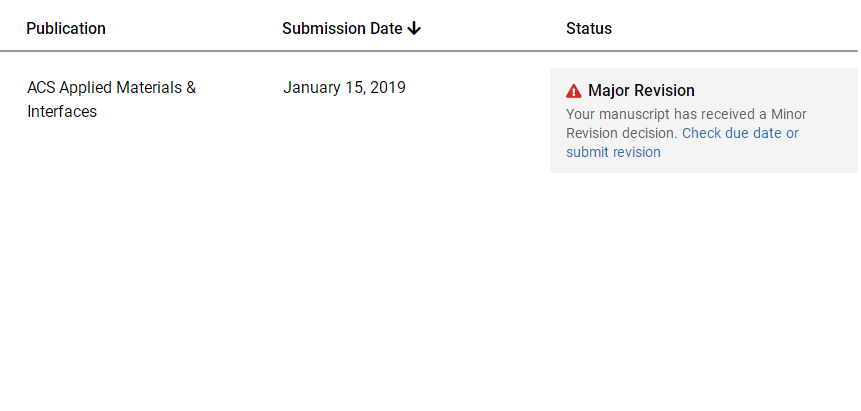This screenshot has width=861, height=411.
Task: Click the Publication column header
Action: coord(66,28)
